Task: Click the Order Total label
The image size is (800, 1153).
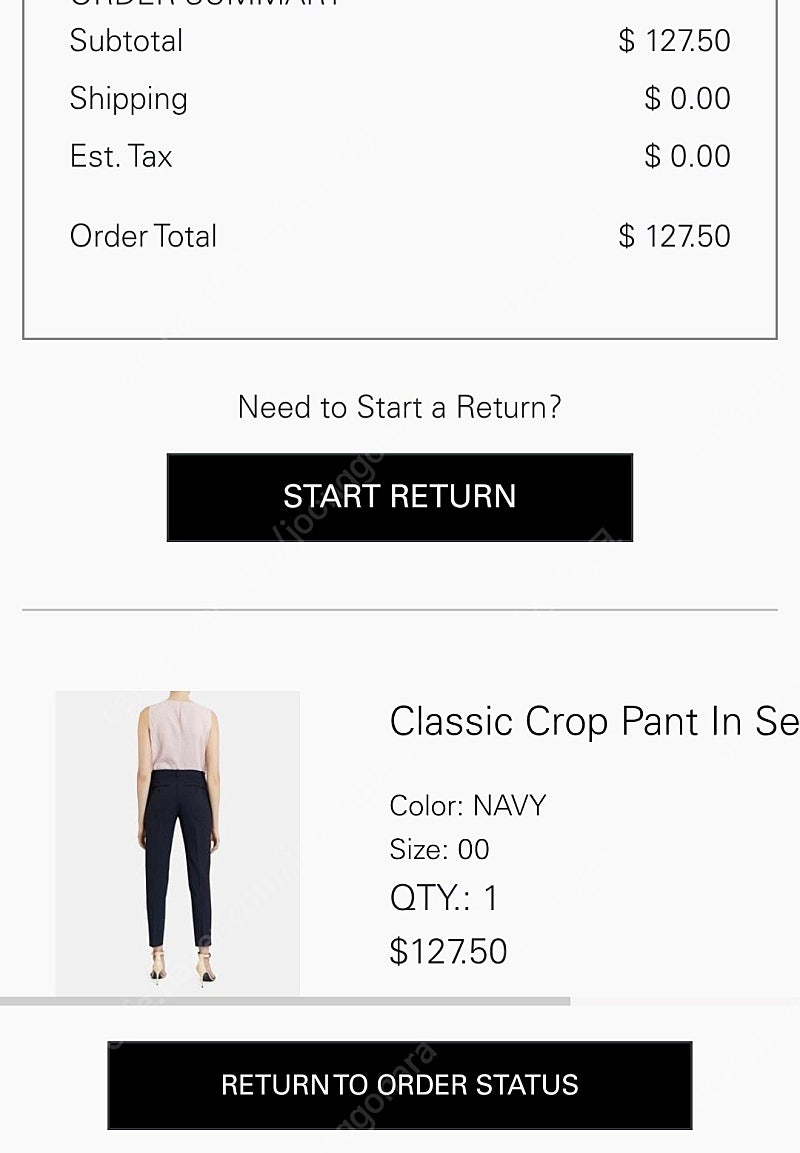Action: click(x=143, y=236)
